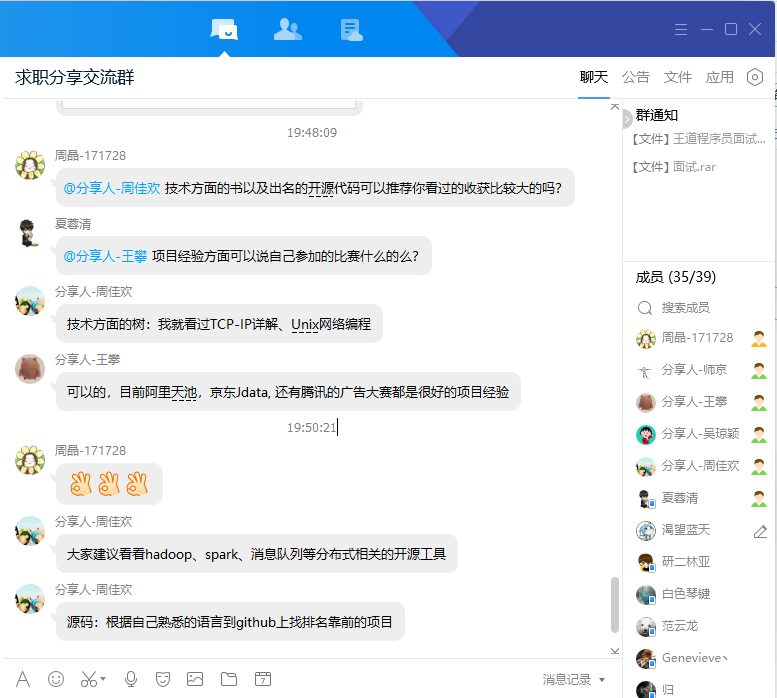The image size is (777, 698).
Task: Open the emoji picker in chat toolbar
Action: tap(56, 679)
